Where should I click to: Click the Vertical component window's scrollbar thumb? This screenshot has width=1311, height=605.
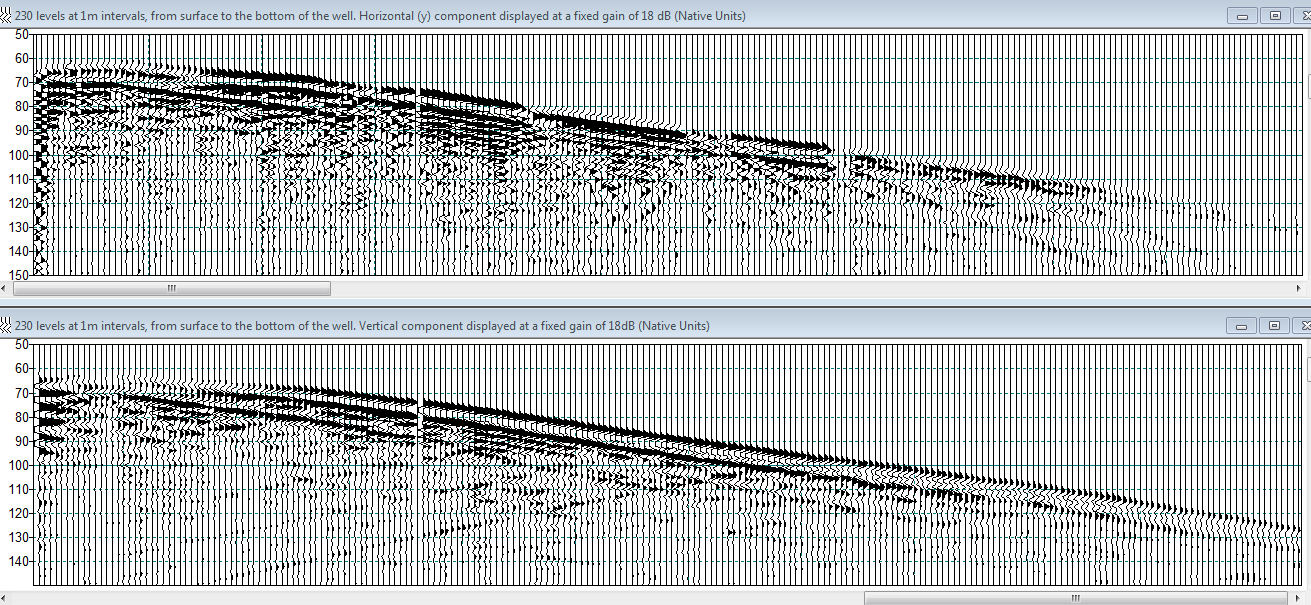pyautogui.click(x=1075, y=598)
